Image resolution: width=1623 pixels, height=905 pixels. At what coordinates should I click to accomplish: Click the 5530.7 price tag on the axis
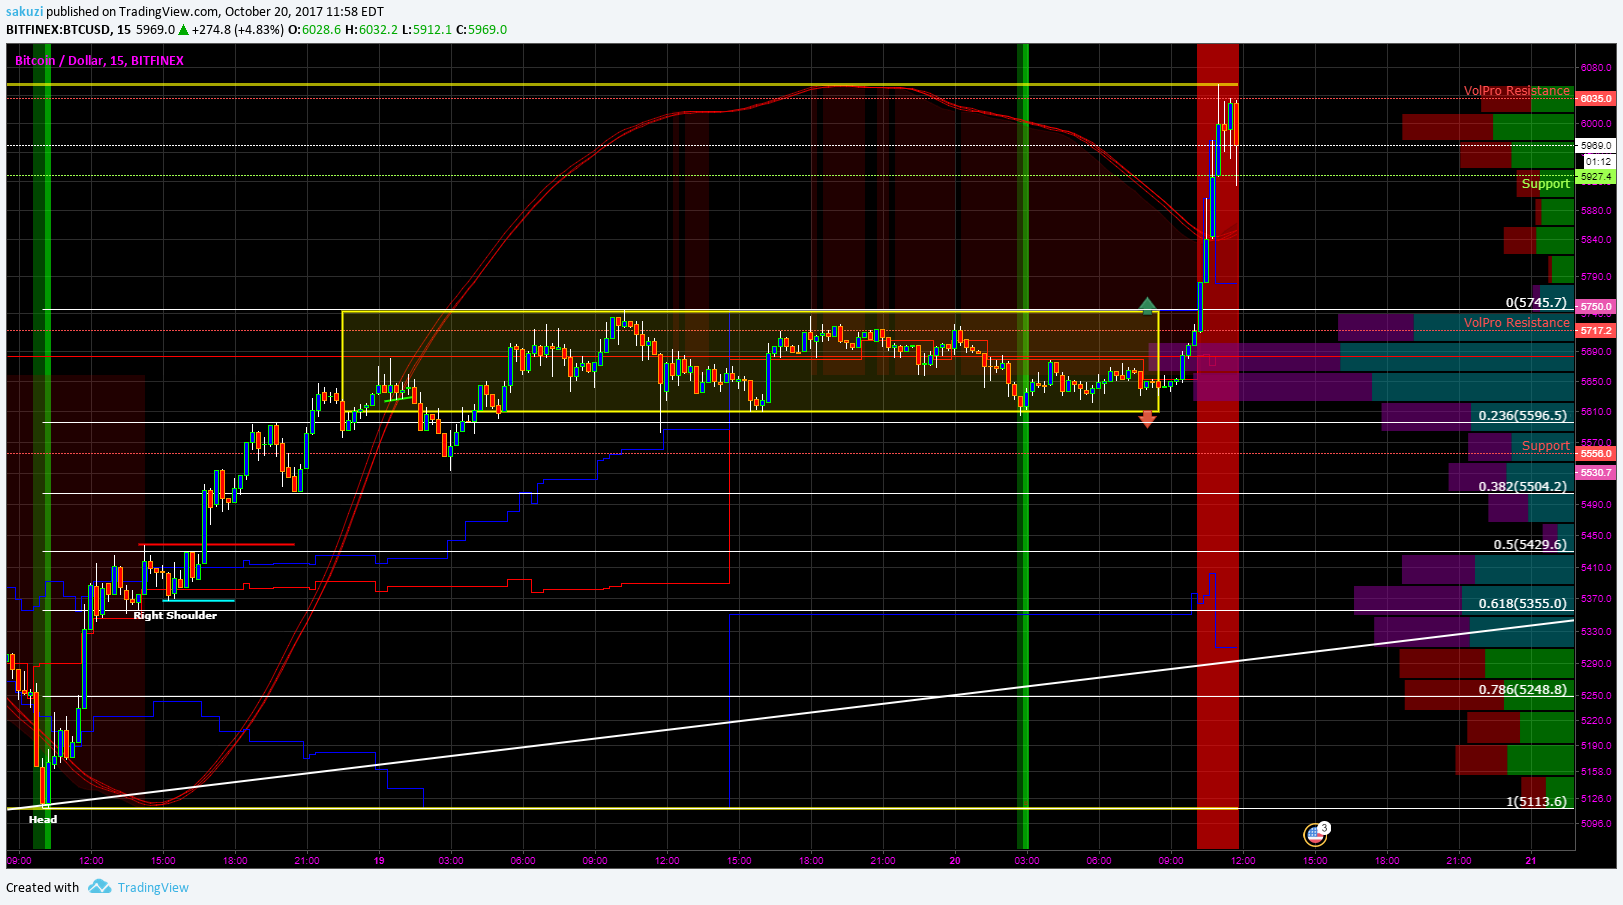tap(1596, 473)
